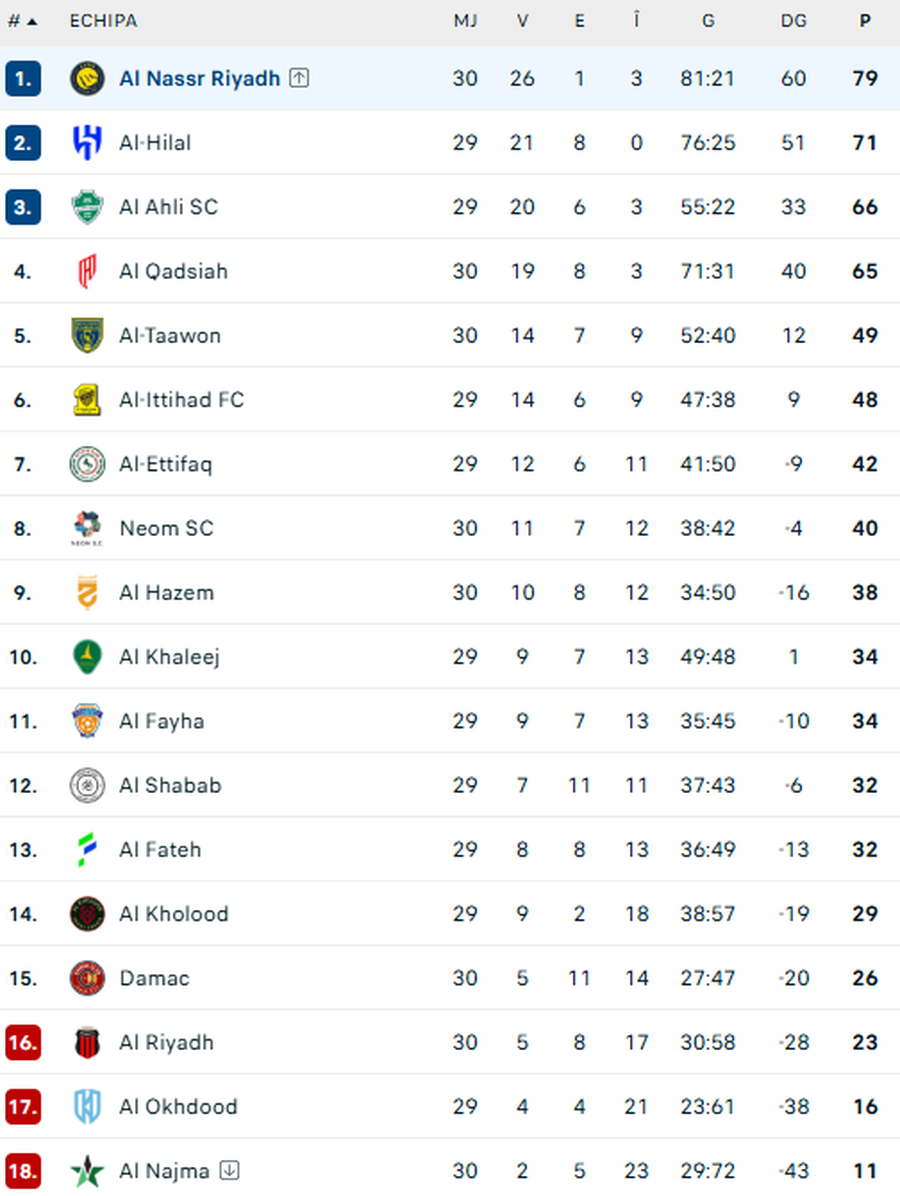
Task: Sort table by the MJ matches column
Action: tap(465, 21)
